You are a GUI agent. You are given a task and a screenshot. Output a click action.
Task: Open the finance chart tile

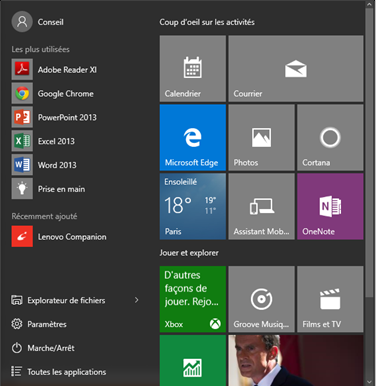point(193,360)
